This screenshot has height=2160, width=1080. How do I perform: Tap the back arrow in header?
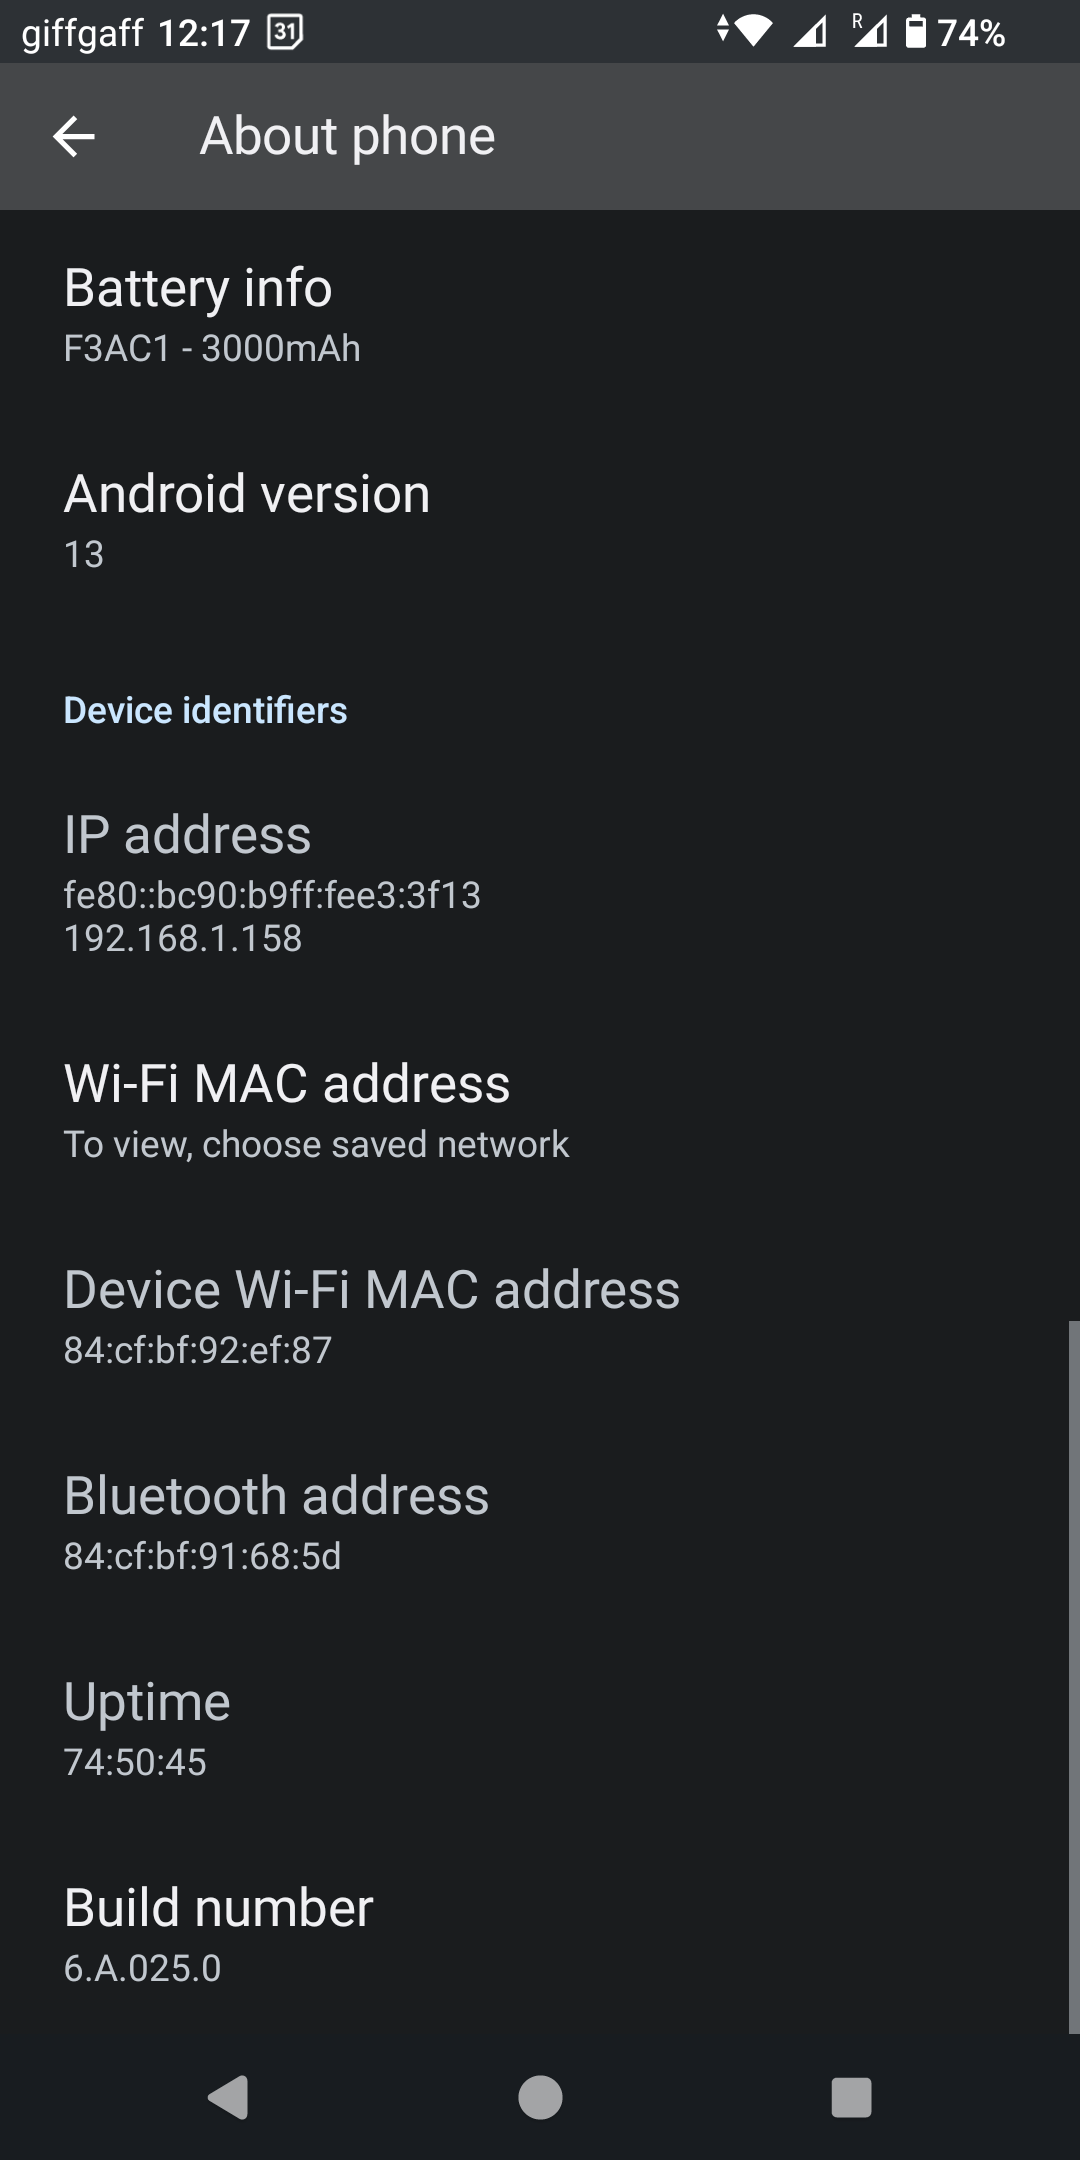pyautogui.click(x=74, y=137)
